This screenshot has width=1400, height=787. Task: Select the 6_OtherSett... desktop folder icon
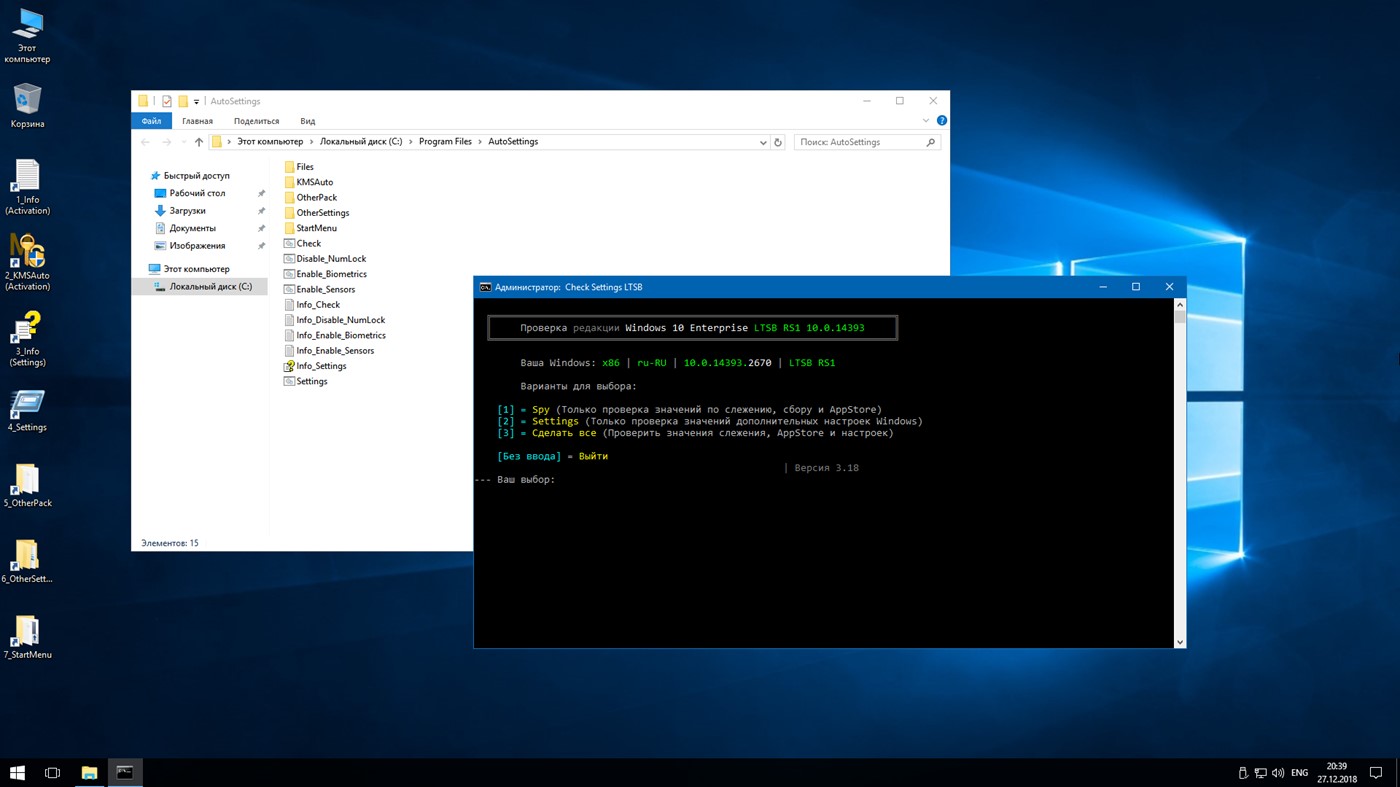pyautogui.click(x=27, y=562)
